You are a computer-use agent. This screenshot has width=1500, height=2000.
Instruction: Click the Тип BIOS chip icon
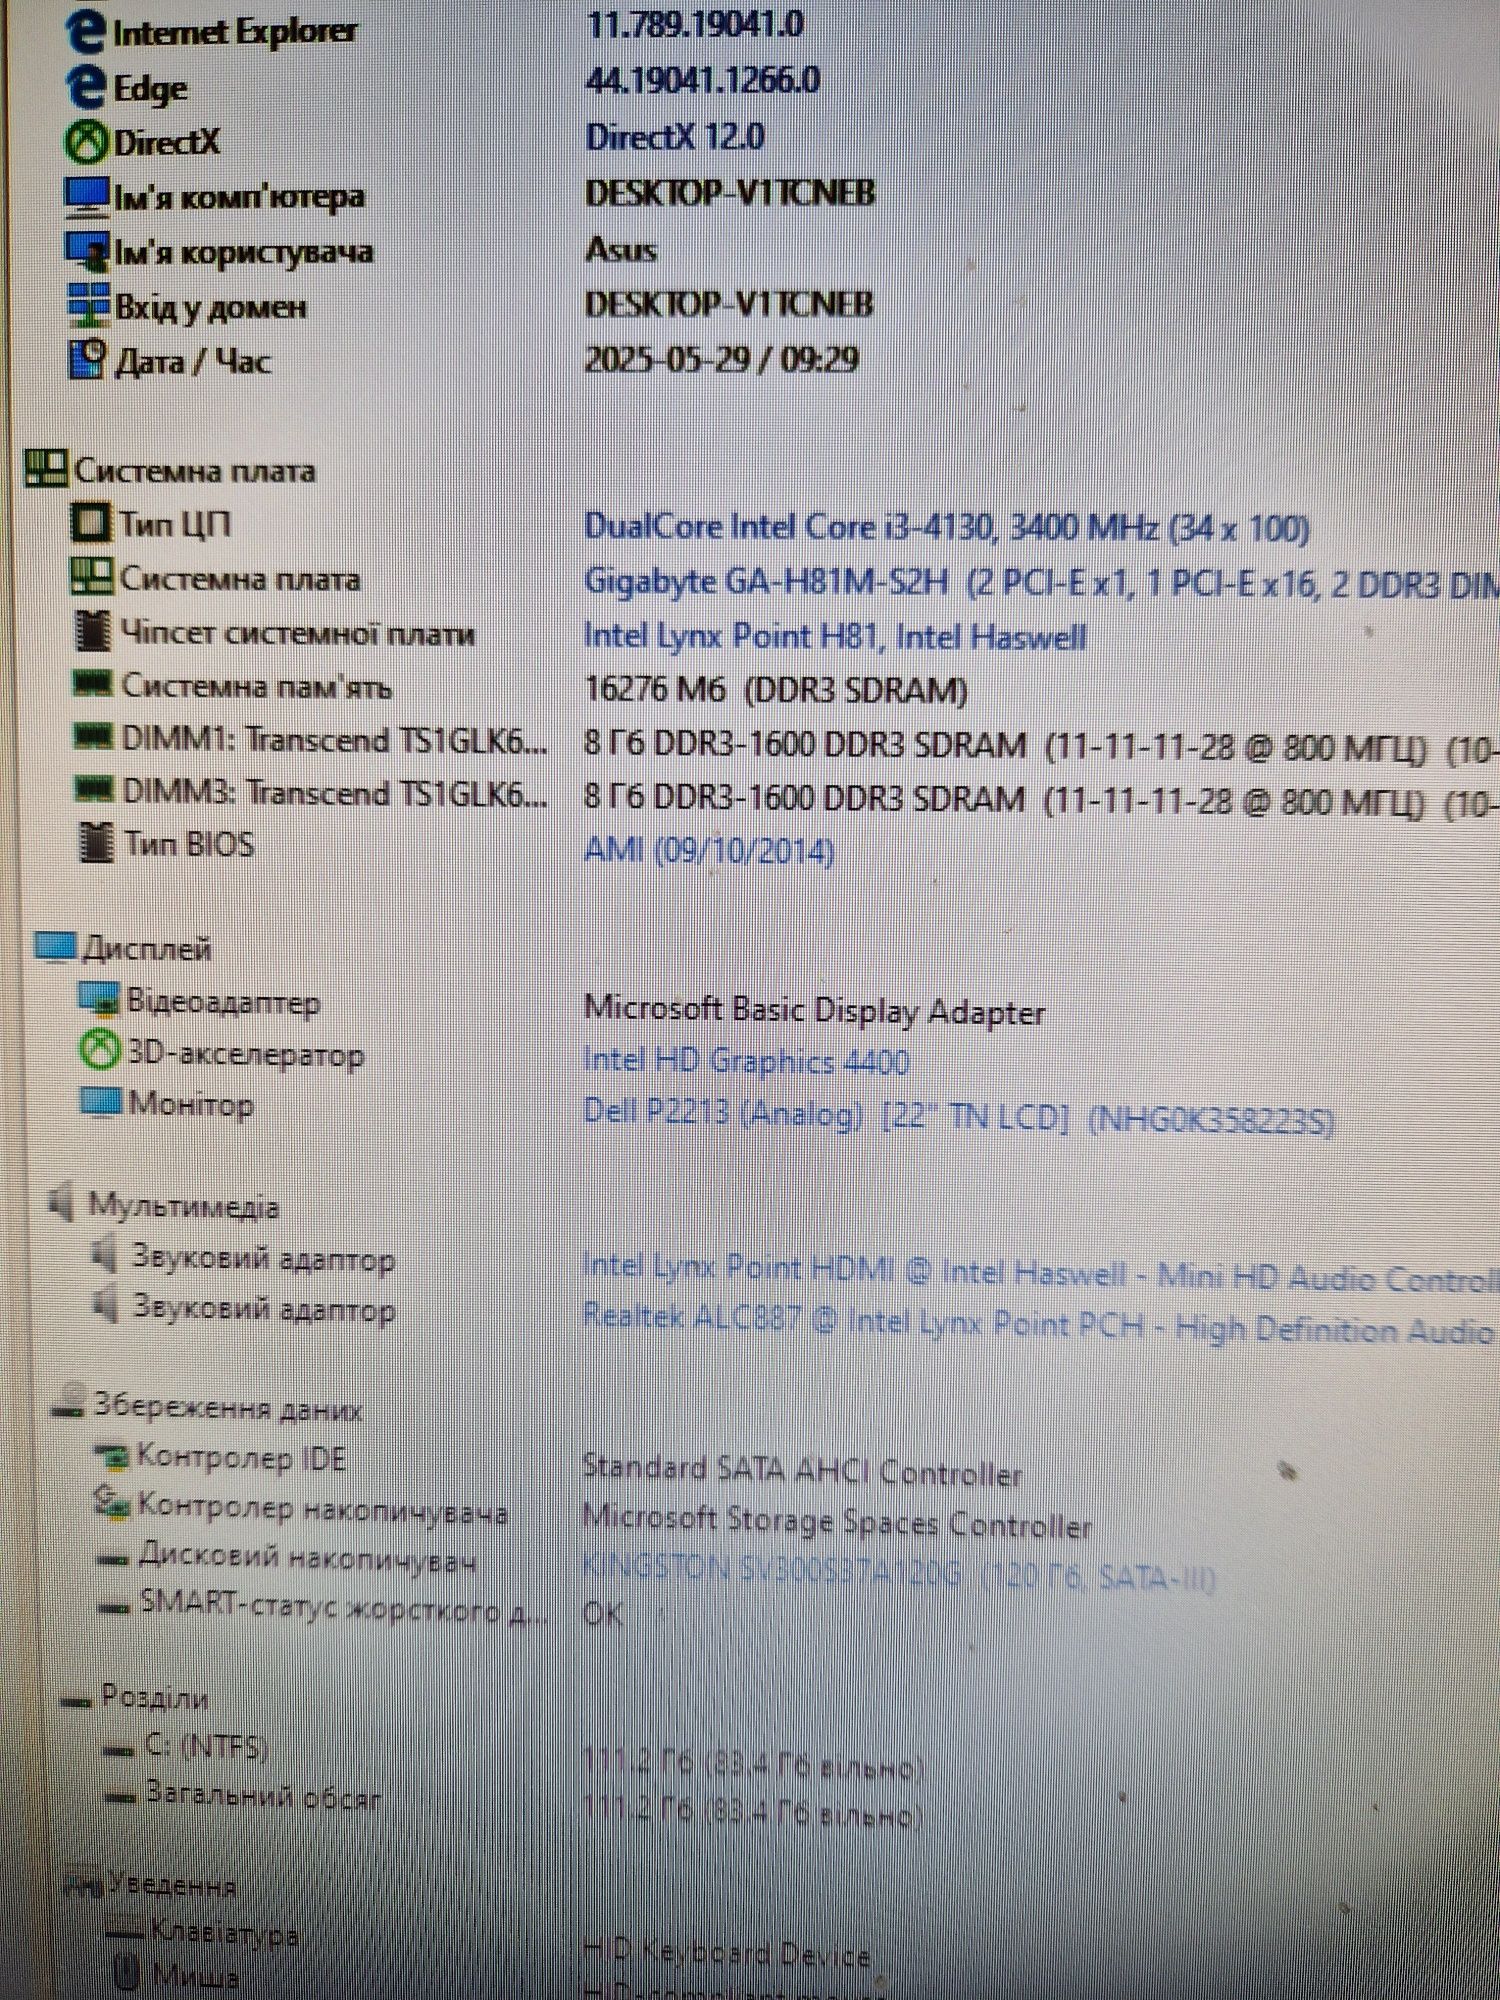coord(96,842)
